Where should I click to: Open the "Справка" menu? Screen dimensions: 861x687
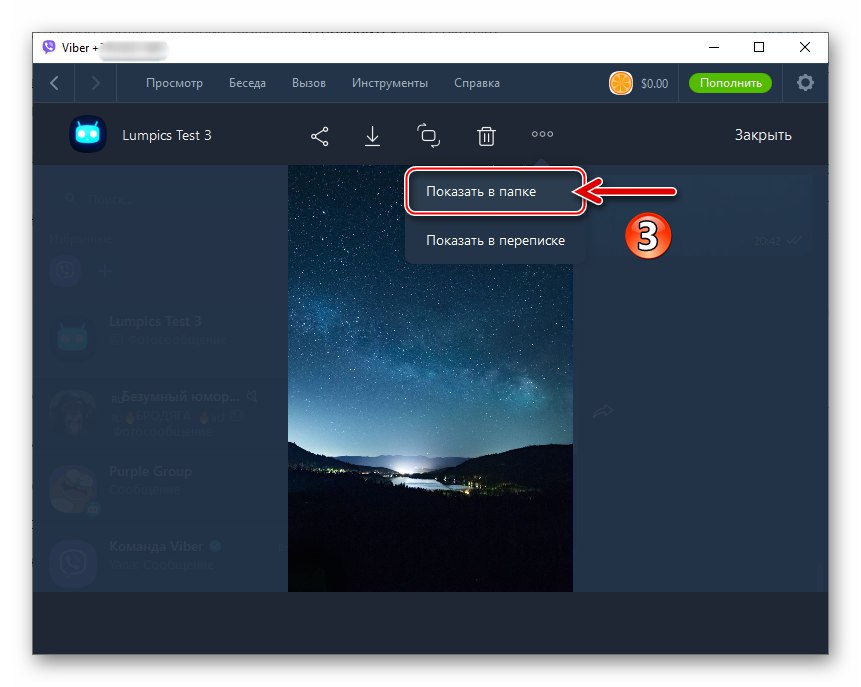(x=477, y=83)
